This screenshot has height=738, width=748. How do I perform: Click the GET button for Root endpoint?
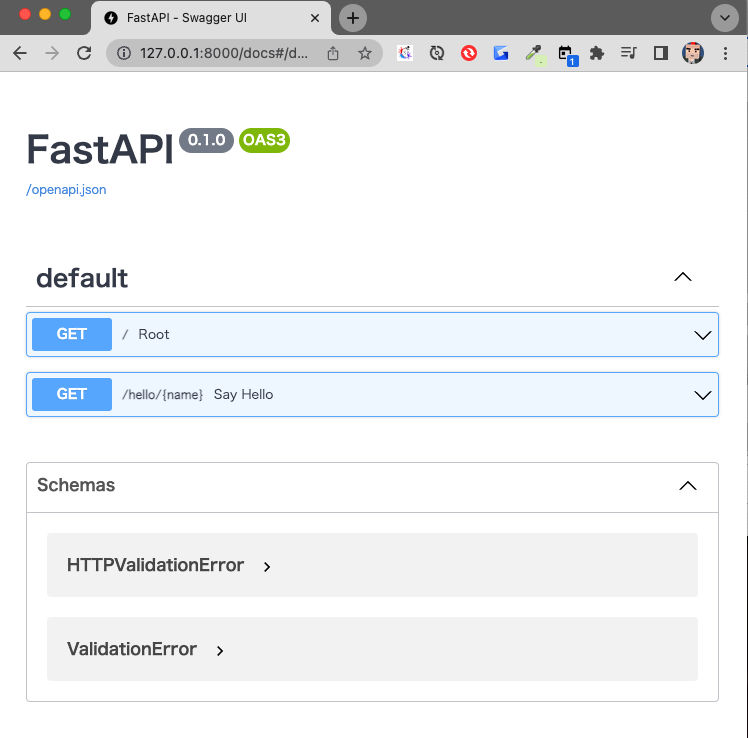point(72,334)
